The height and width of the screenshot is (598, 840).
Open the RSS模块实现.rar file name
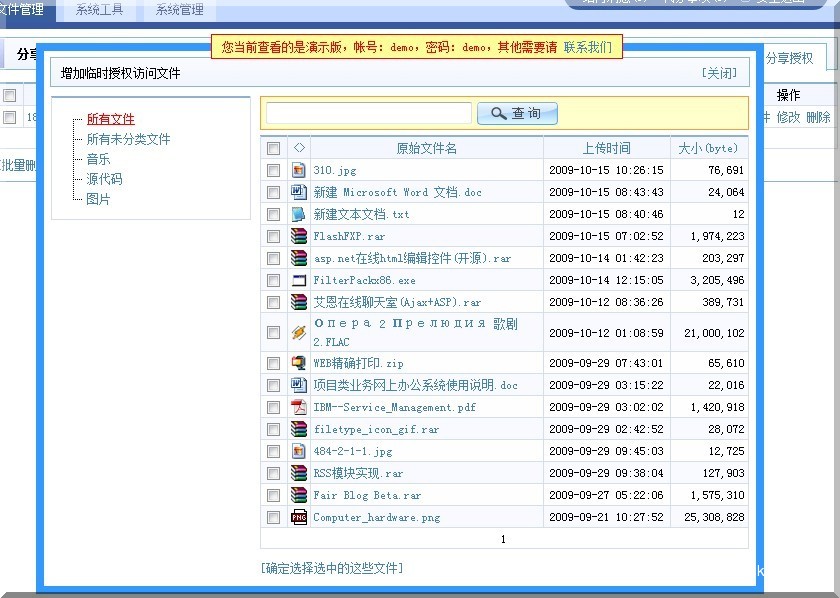(x=358, y=473)
